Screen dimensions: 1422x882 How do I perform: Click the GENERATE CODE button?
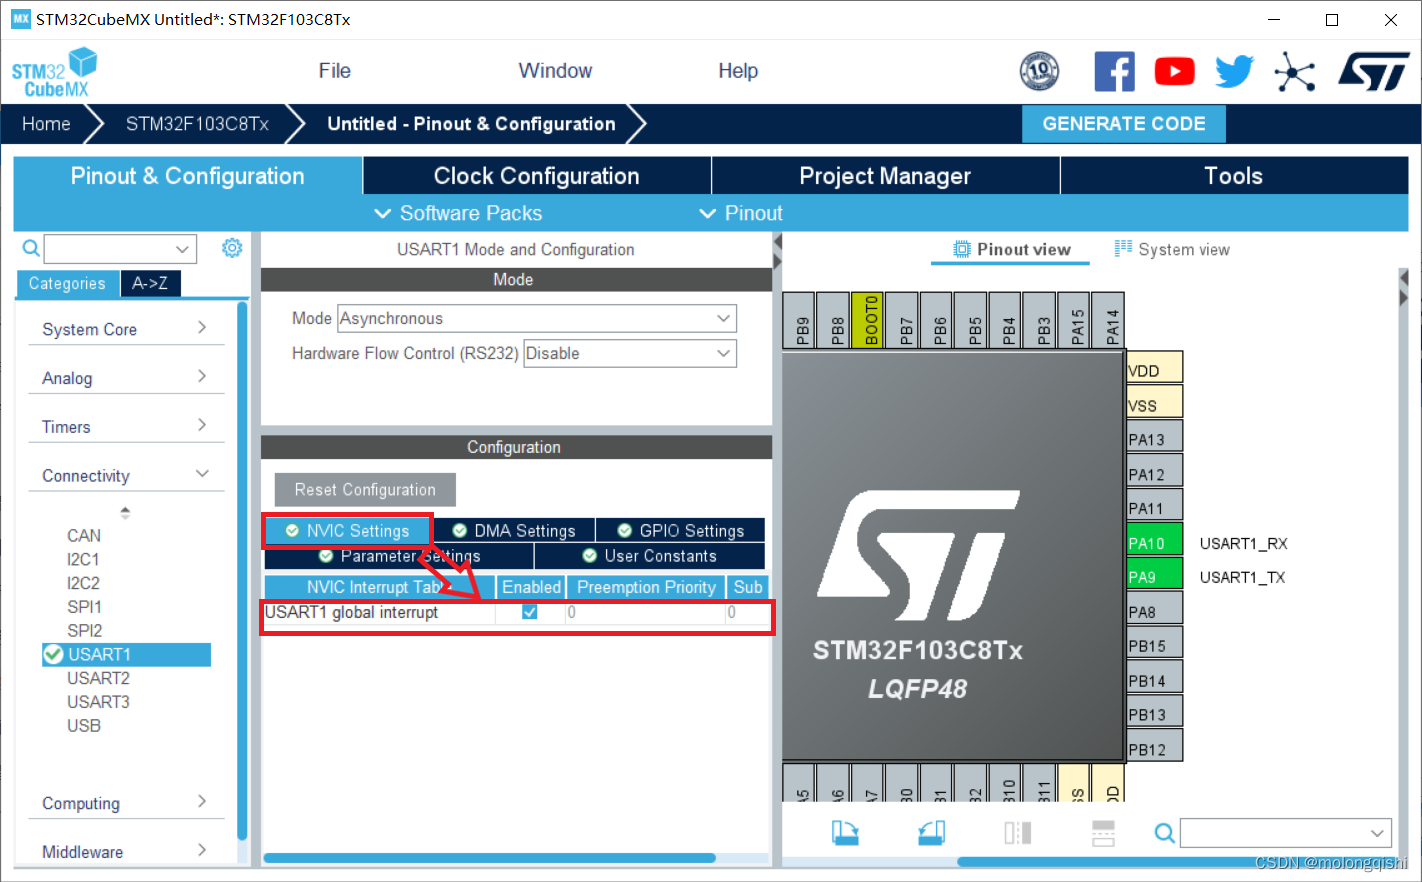tap(1124, 124)
